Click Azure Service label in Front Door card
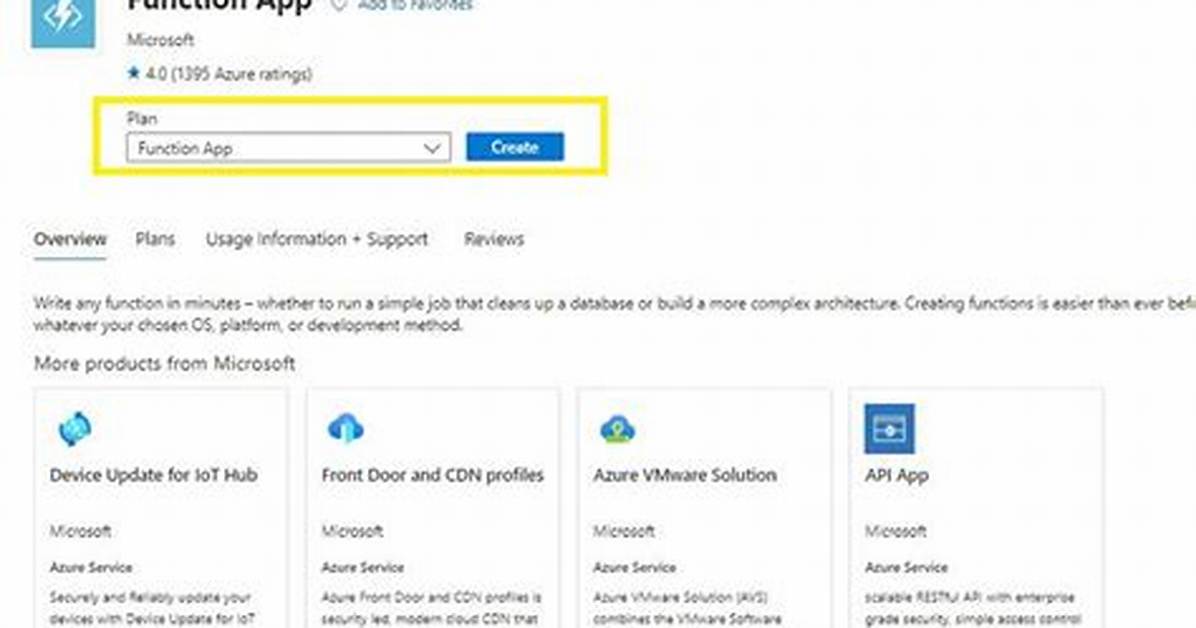 point(362,568)
